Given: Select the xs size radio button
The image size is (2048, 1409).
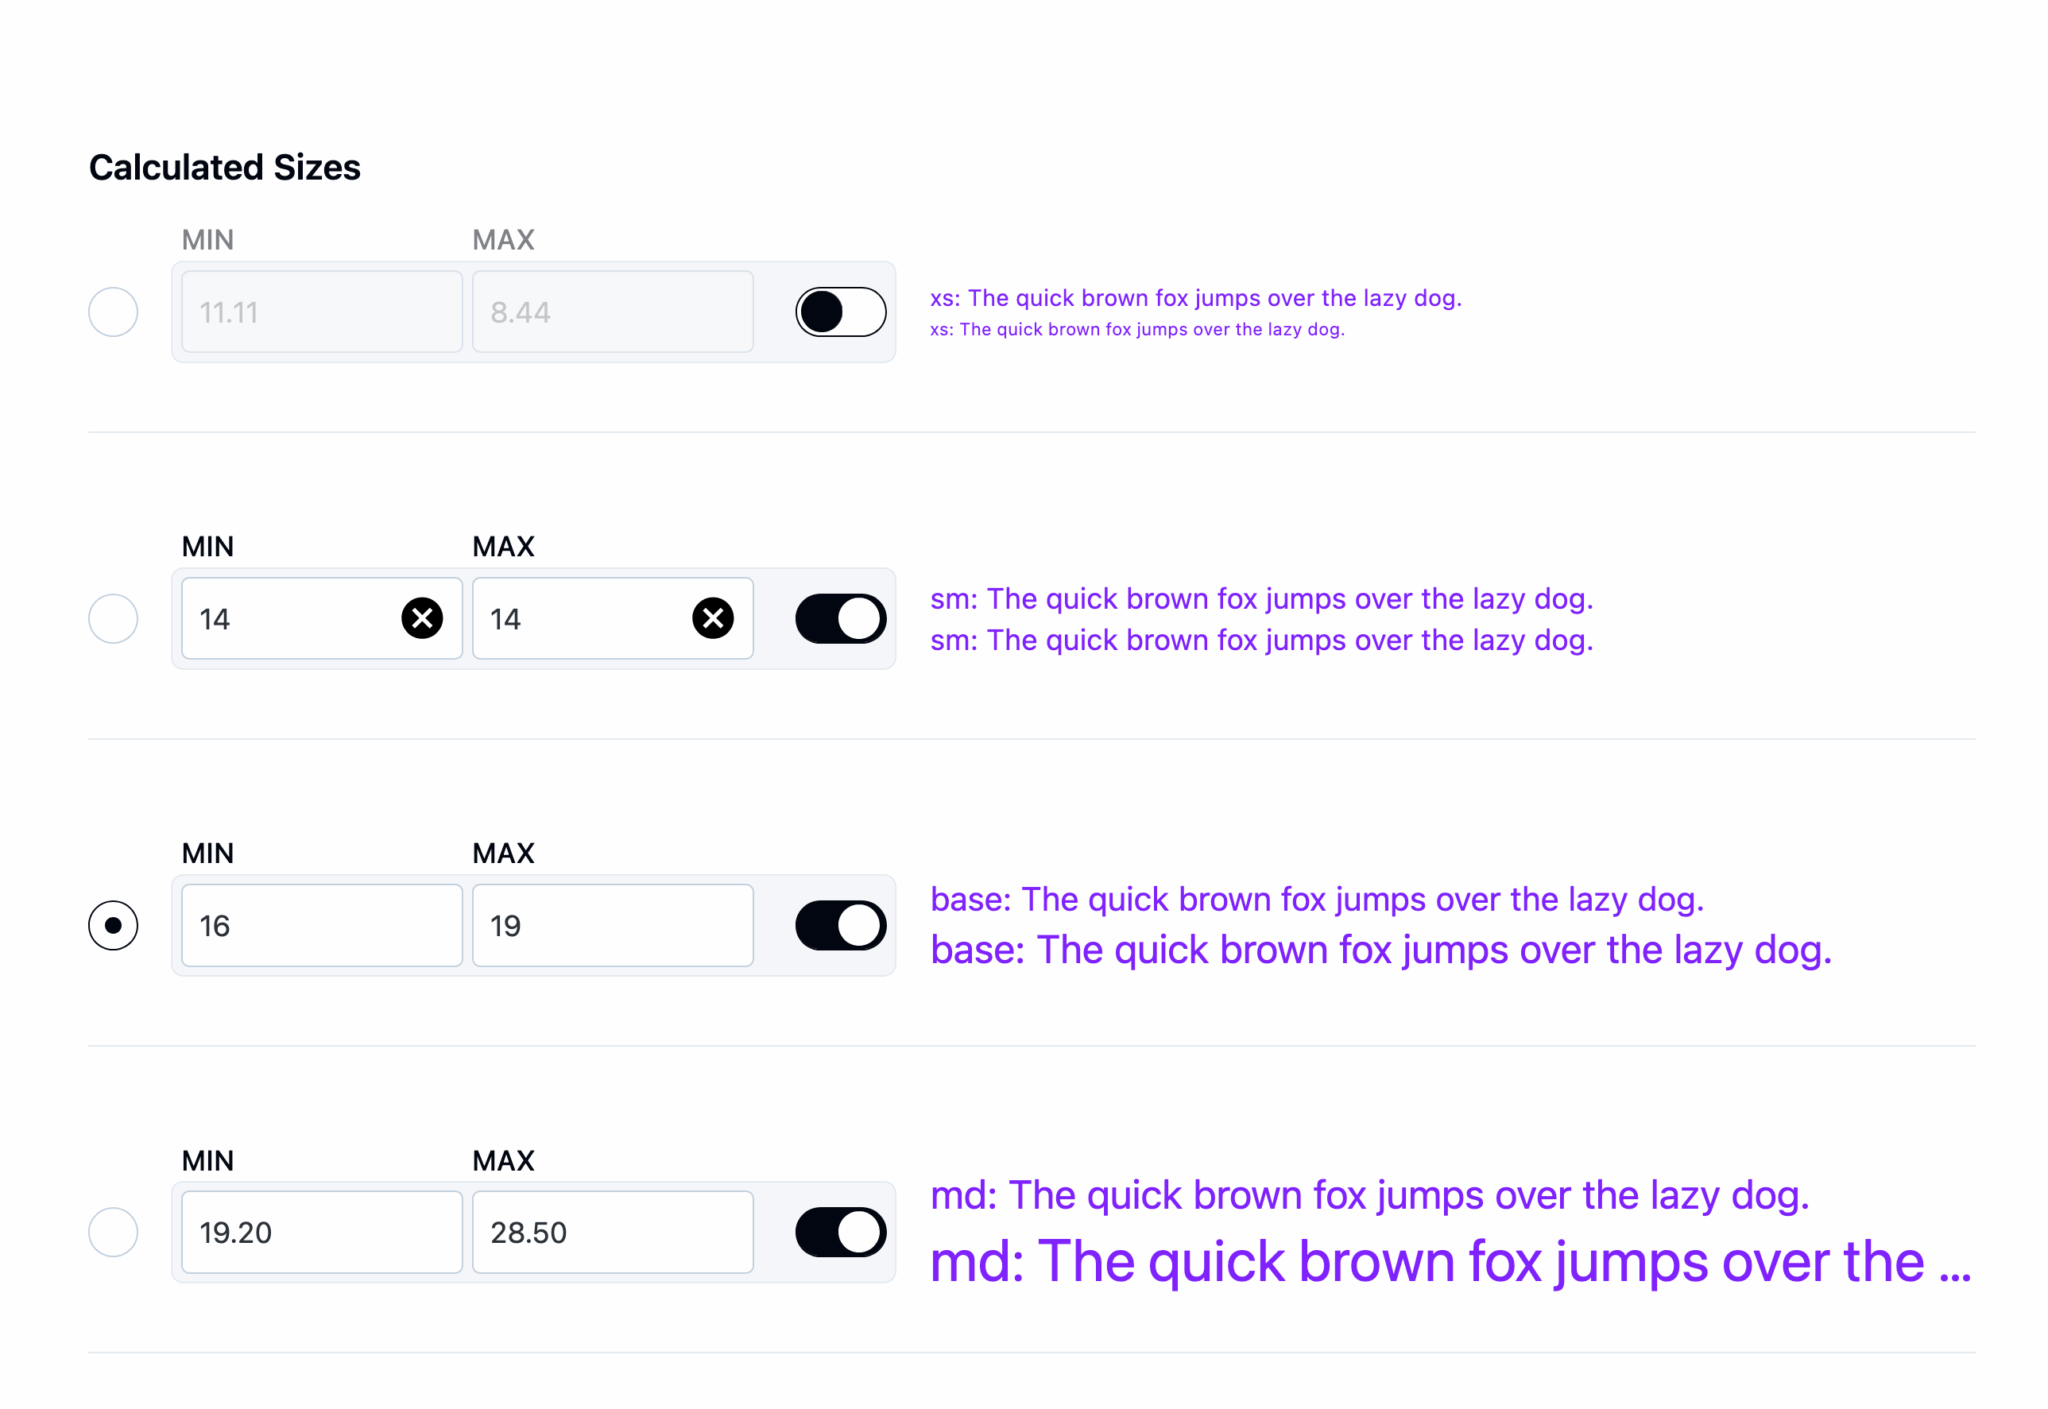Looking at the screenshot, I should point(113,312).
